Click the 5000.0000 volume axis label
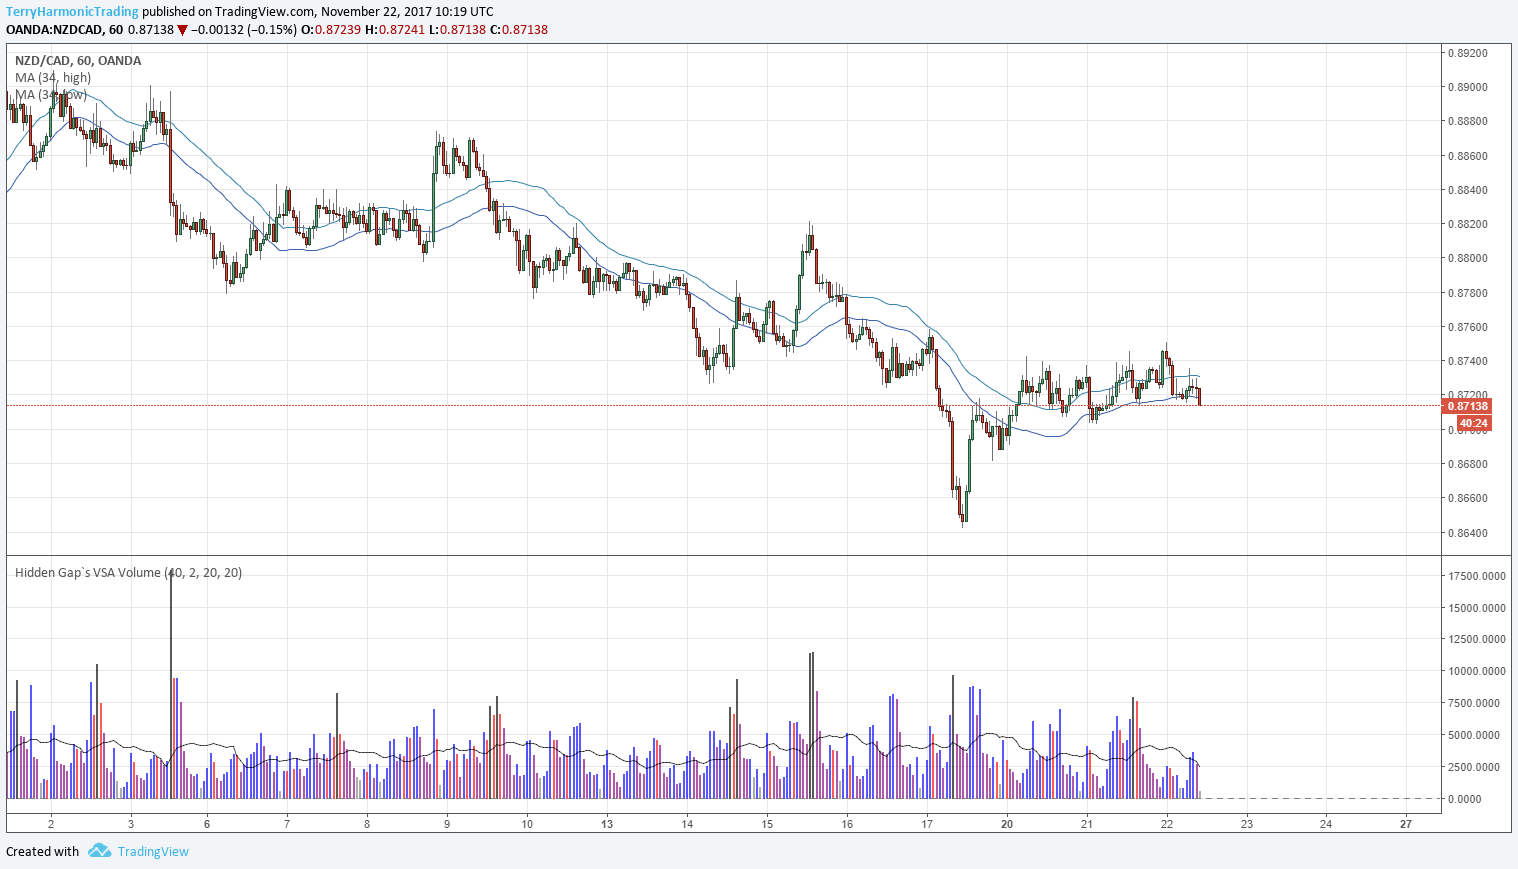 (1474, 735)
